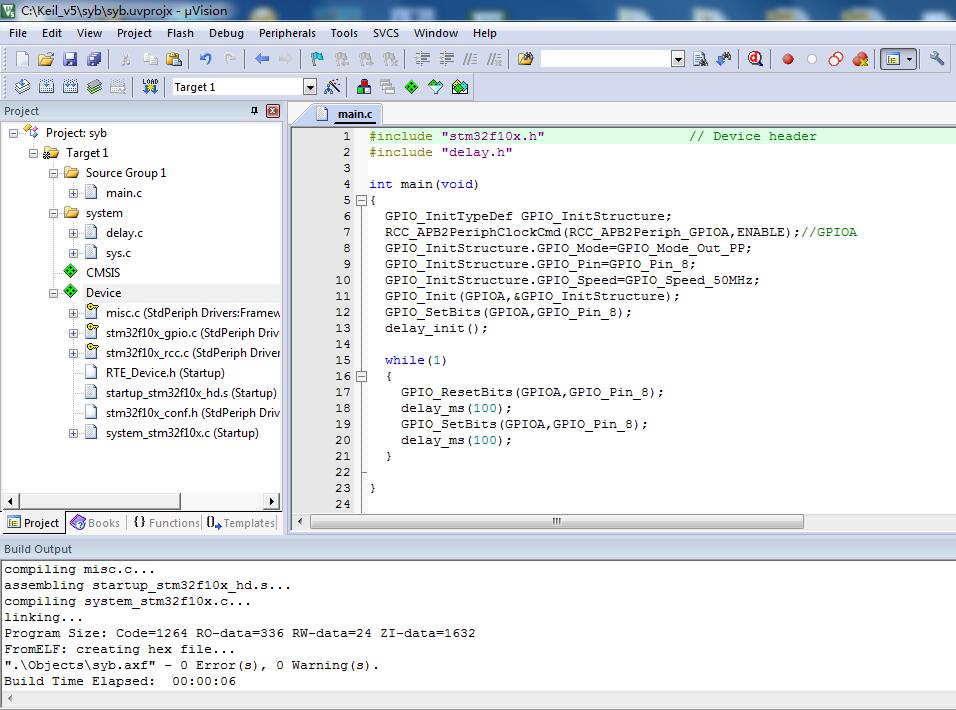Create a new file from the toolbar
This screenshot has height=710, width=956.
pos(22,59)
